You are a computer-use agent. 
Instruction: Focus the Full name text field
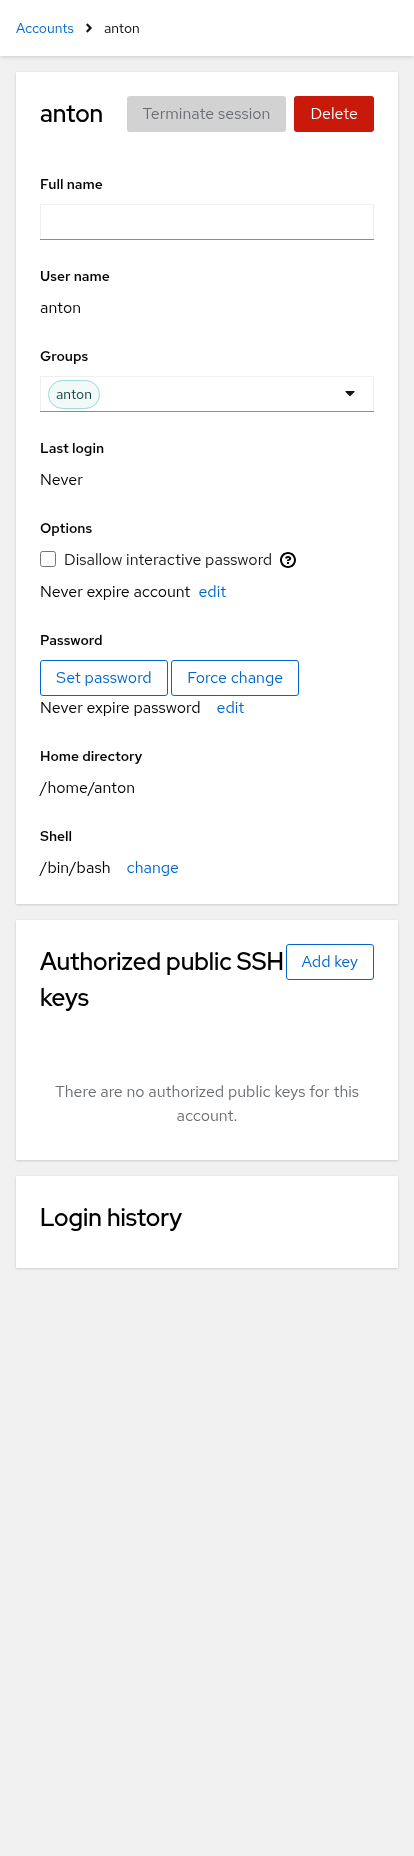click(207, 222)
